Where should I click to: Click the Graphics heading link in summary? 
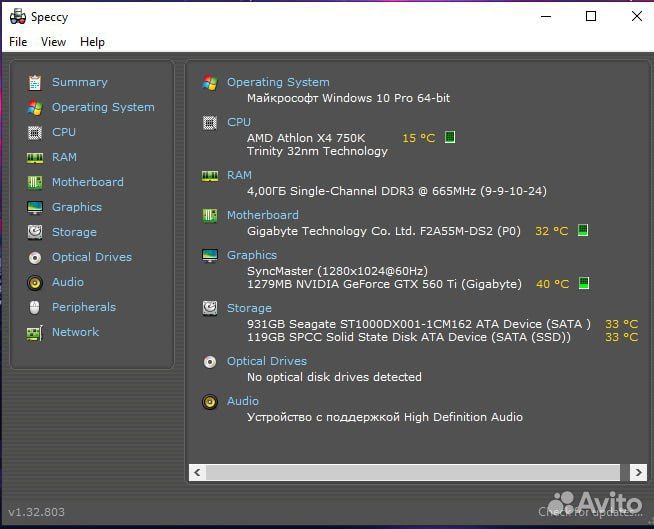pos(252,255)
